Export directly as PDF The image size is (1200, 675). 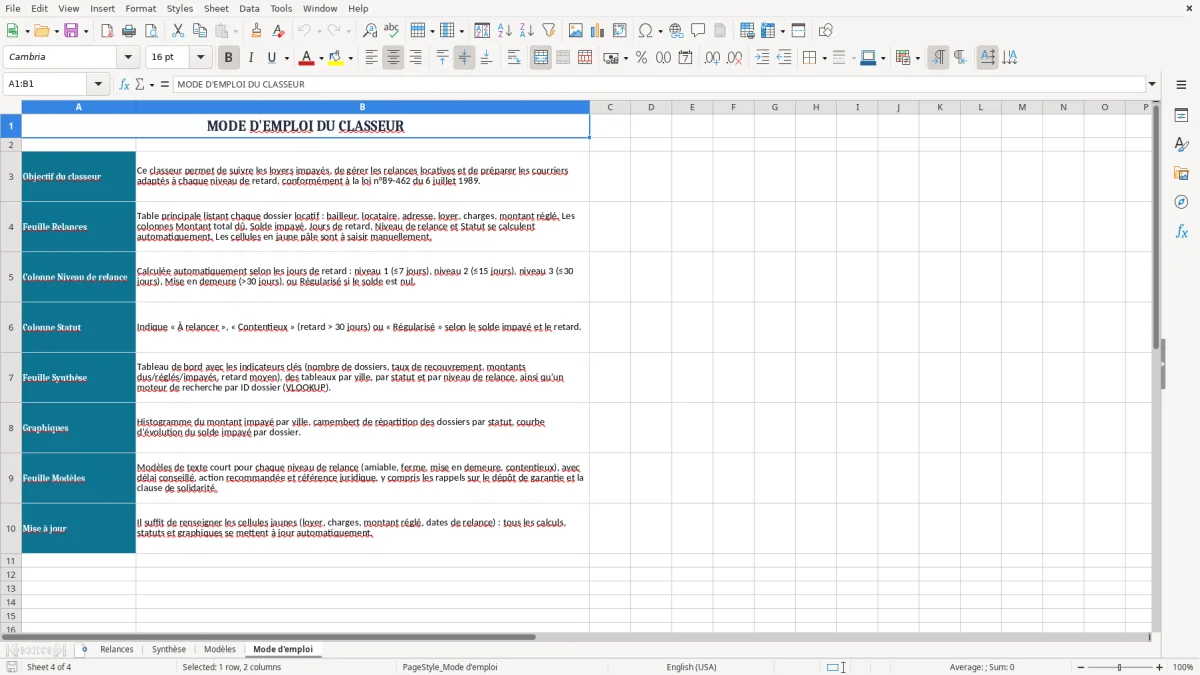[107, 31]
